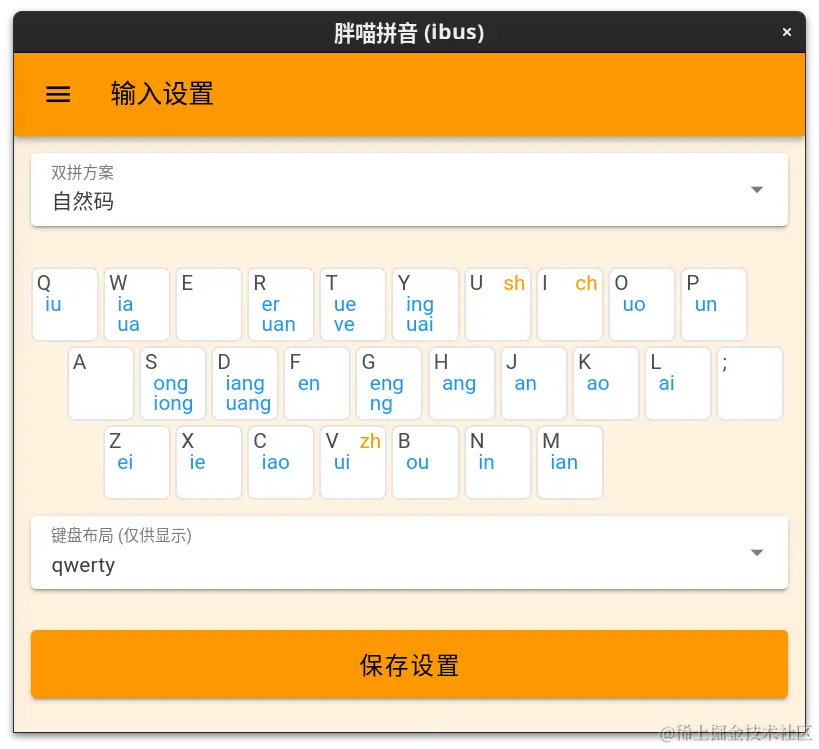The width and height of the screenshot is (819, 749).
Task: Click the 输入设置 header title
Action: [x=161, y=94]
